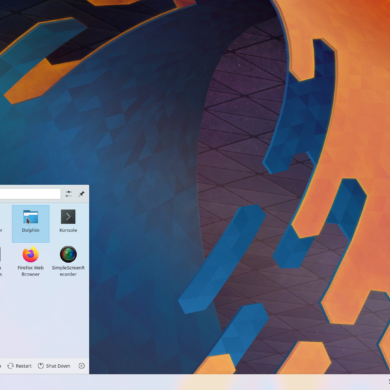The height and width of the screenshot is (390, 390).
Task: Expand more session options beside Shut Down
Action: tap(82, 366)
